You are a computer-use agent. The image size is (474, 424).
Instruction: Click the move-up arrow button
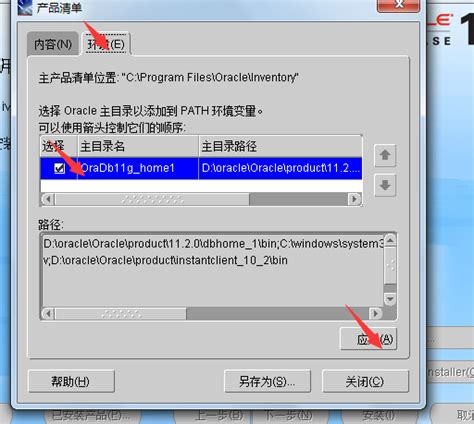tap(385, 155)
